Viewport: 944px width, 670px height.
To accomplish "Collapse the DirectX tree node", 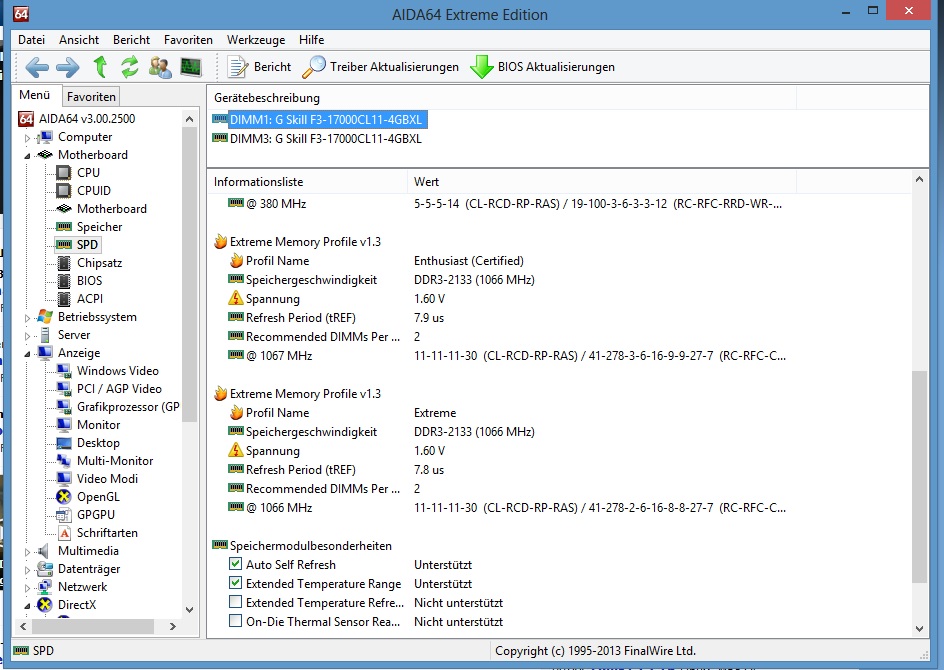I will tap(27, 606).
